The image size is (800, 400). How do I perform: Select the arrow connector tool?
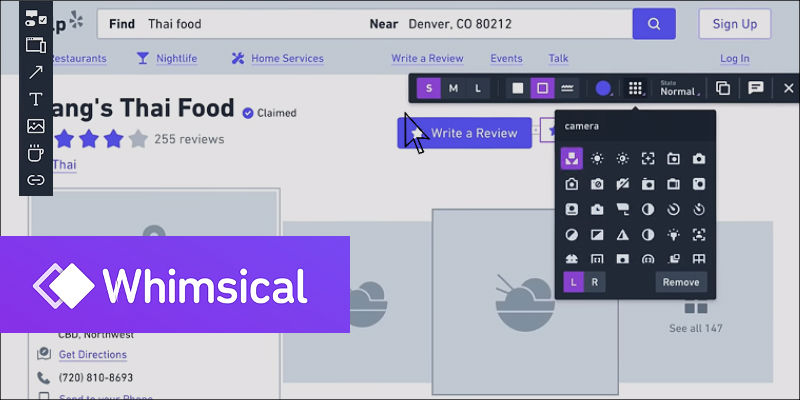tap(36, 72)
